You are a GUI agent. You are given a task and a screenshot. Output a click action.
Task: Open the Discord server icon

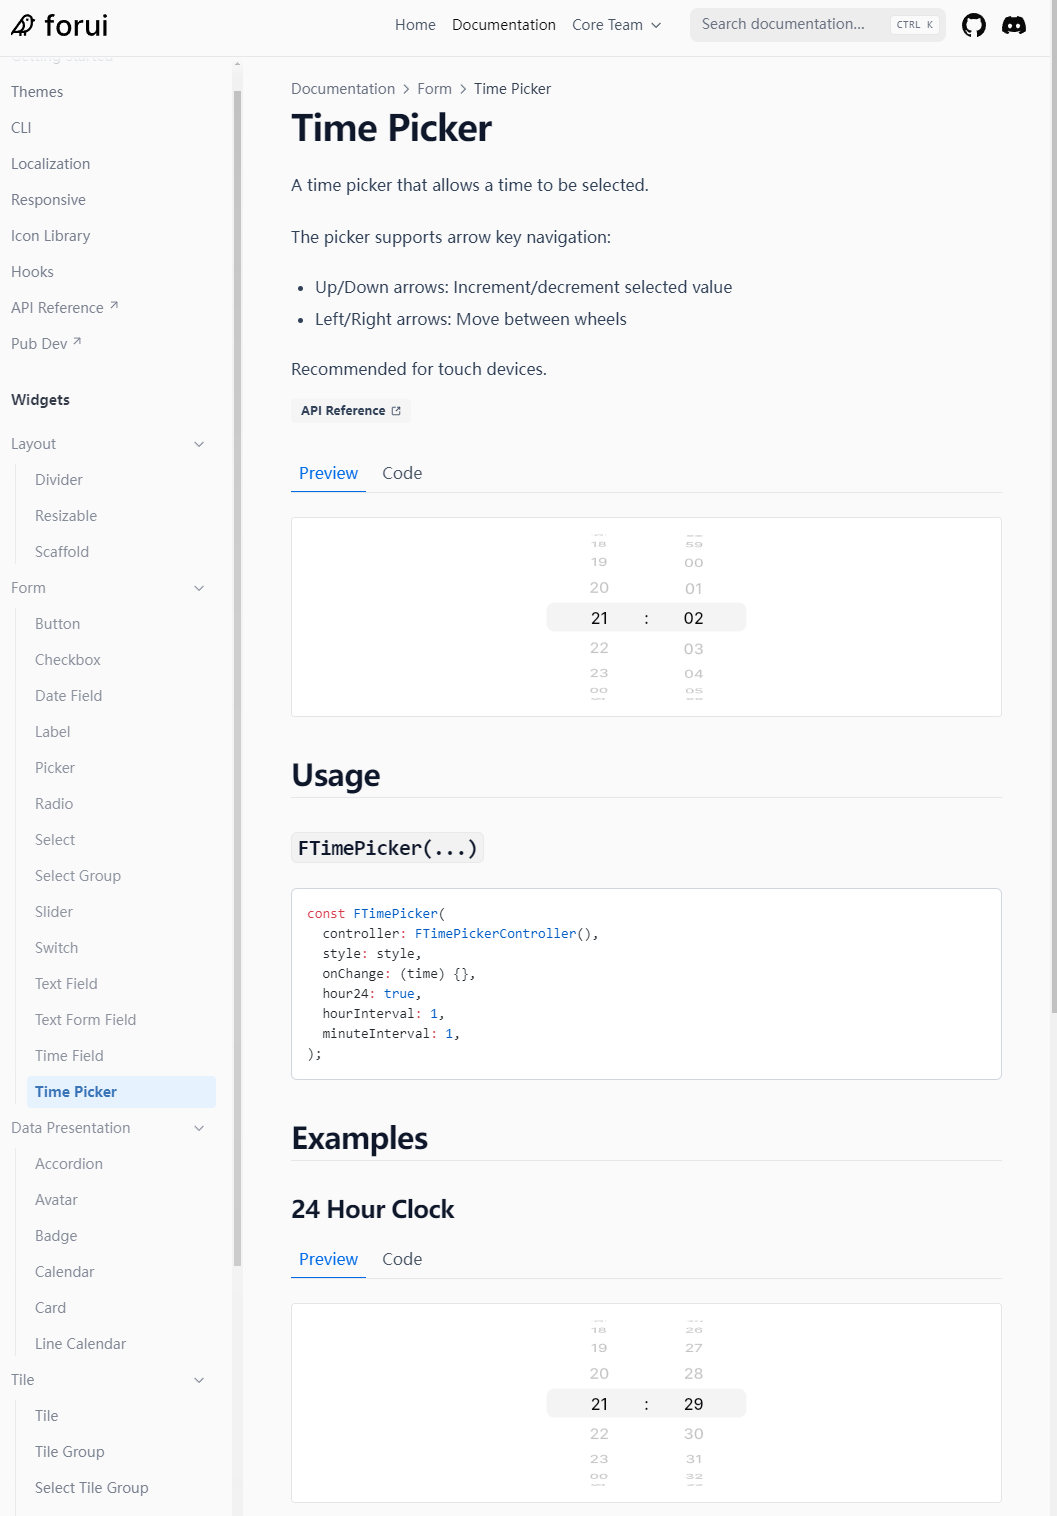(x=1014, y=25)
